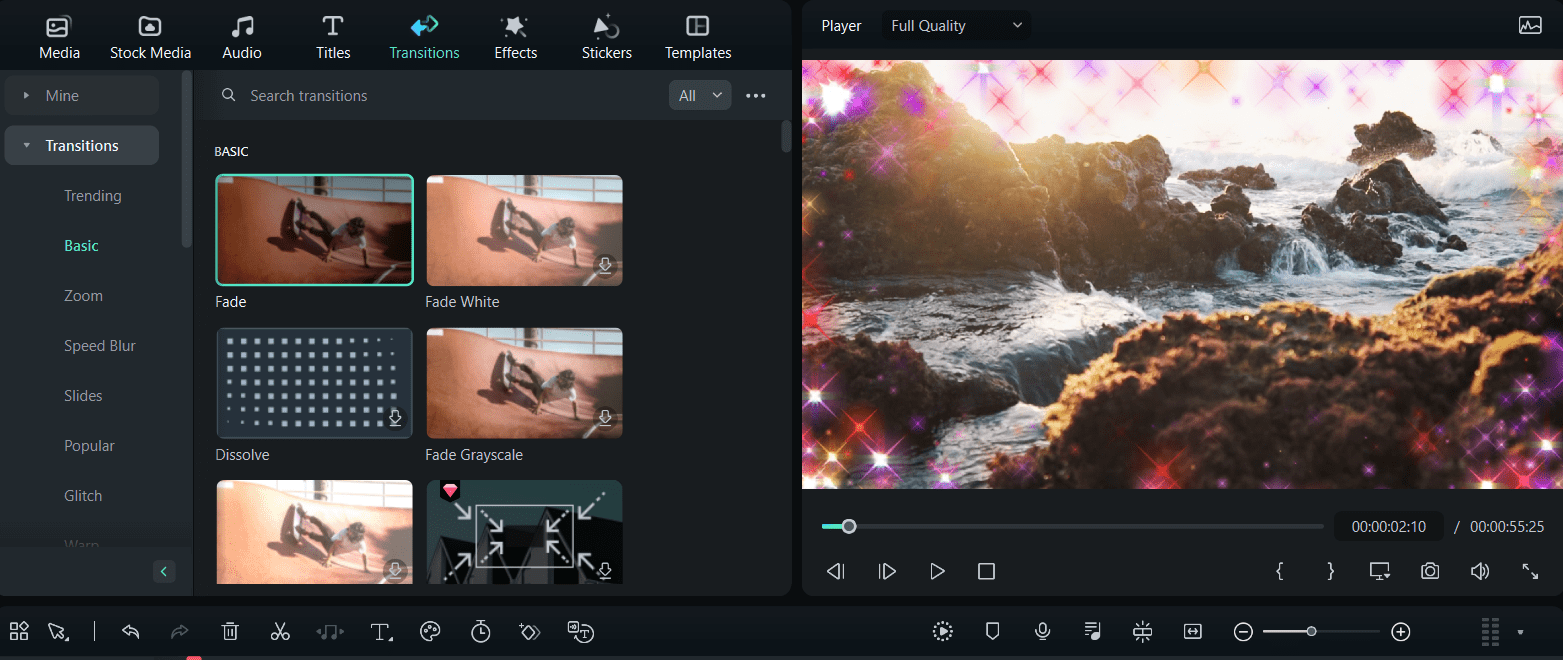Open the All filter dropdown
The height and width of the screenshot is (660, 1563).
coord(700,95)
